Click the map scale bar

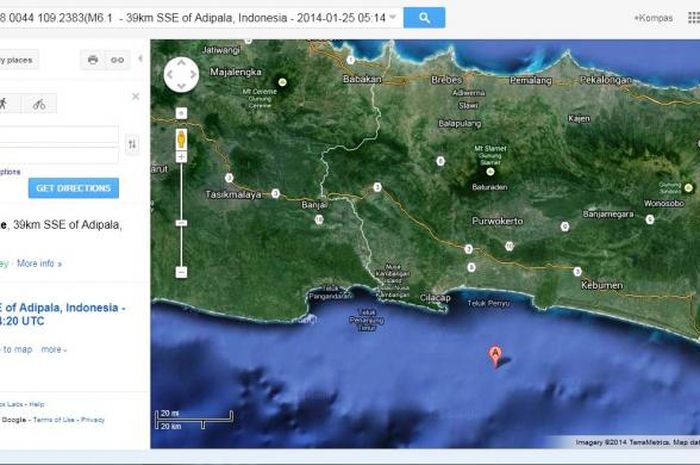(194, 419)
